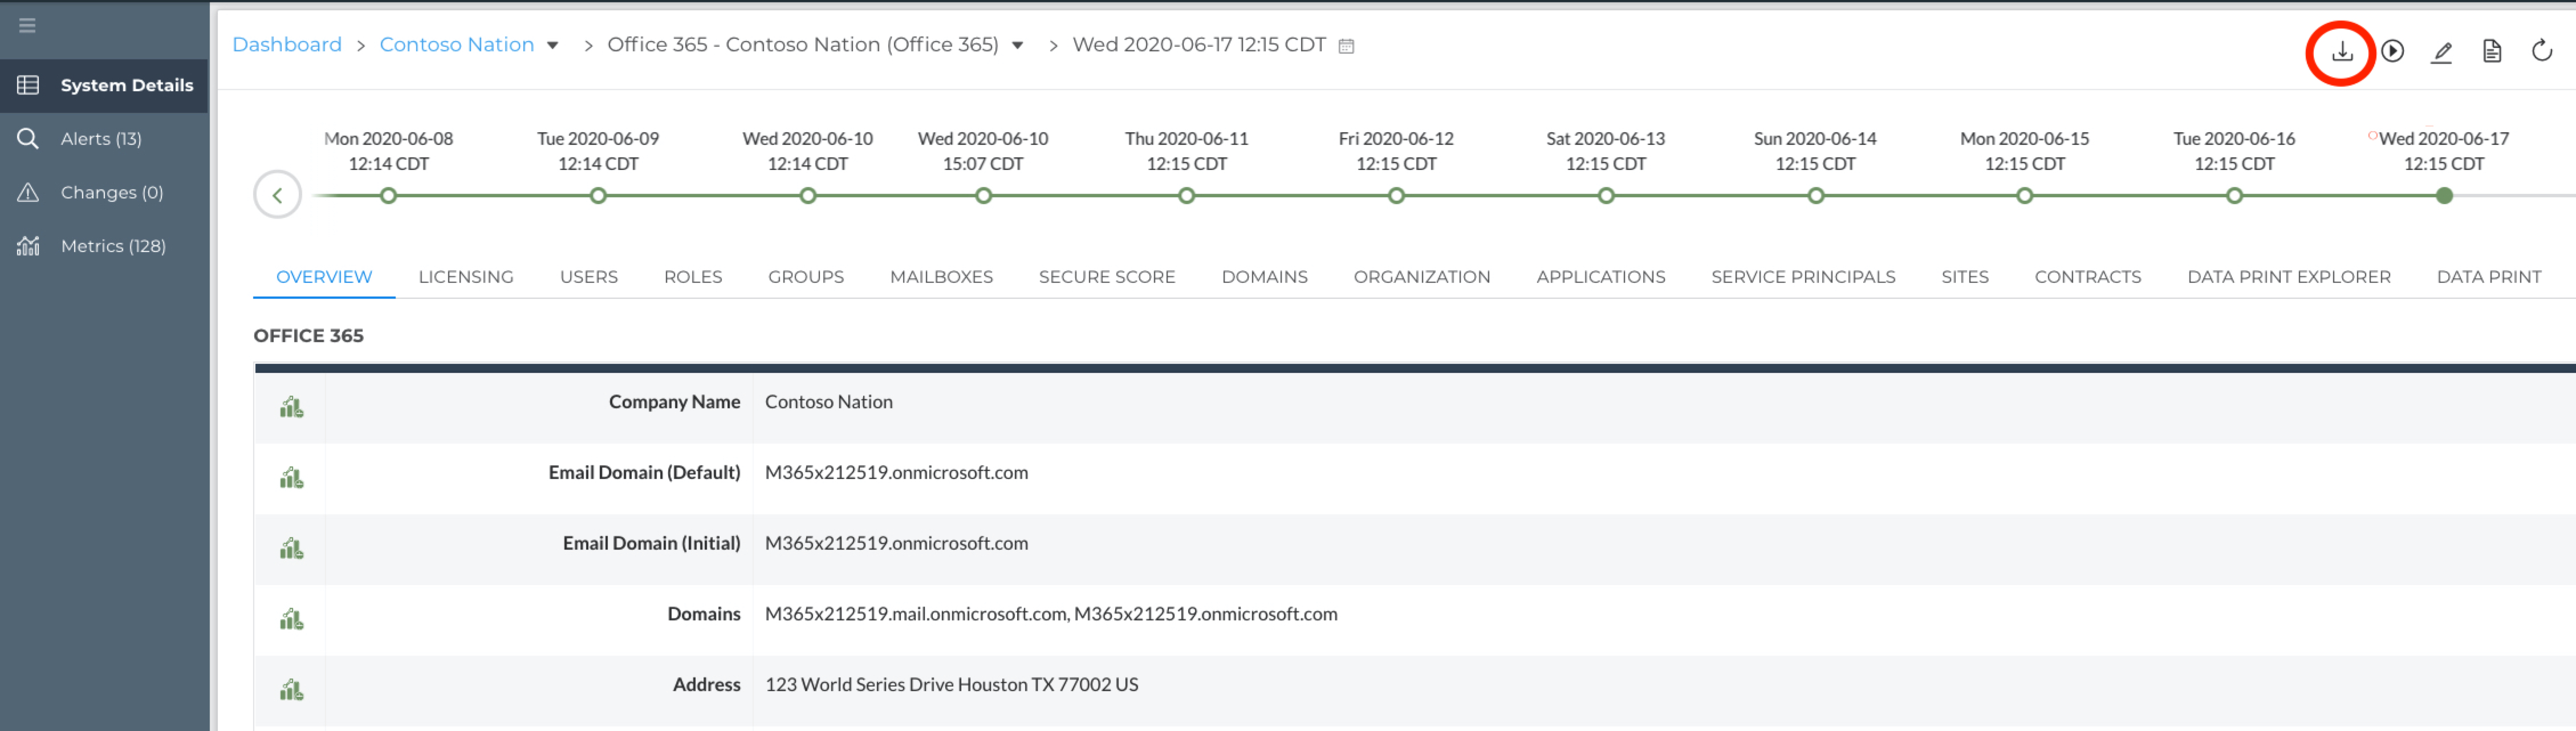Click metric icon in Email Domain (Default) row
The width and height of the screenshot is (2576, 731).
(291, 478)
